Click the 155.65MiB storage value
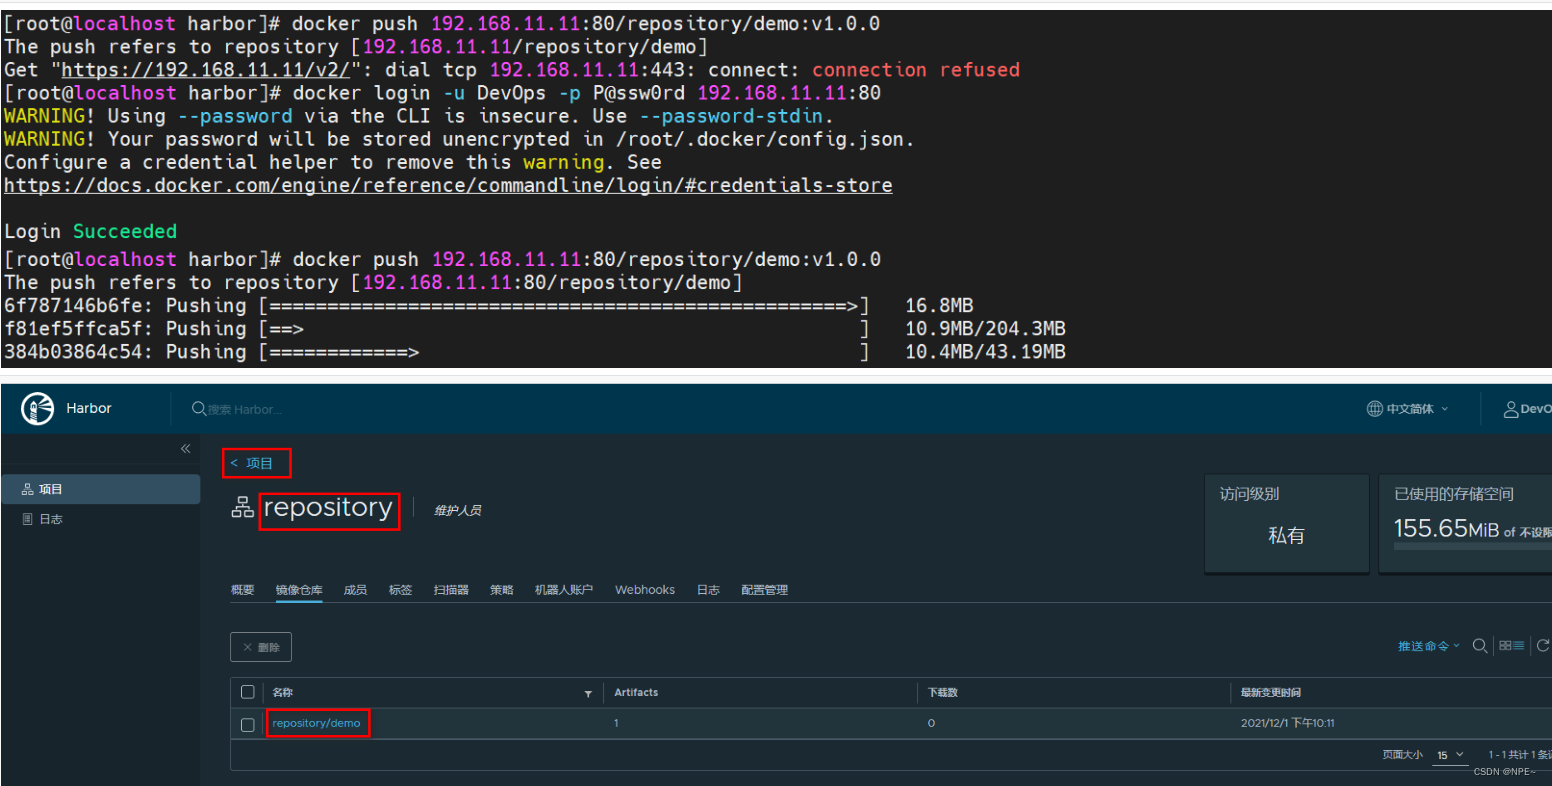The height and width of the screenshot is (786, 1552). (x=1446, y=529)
